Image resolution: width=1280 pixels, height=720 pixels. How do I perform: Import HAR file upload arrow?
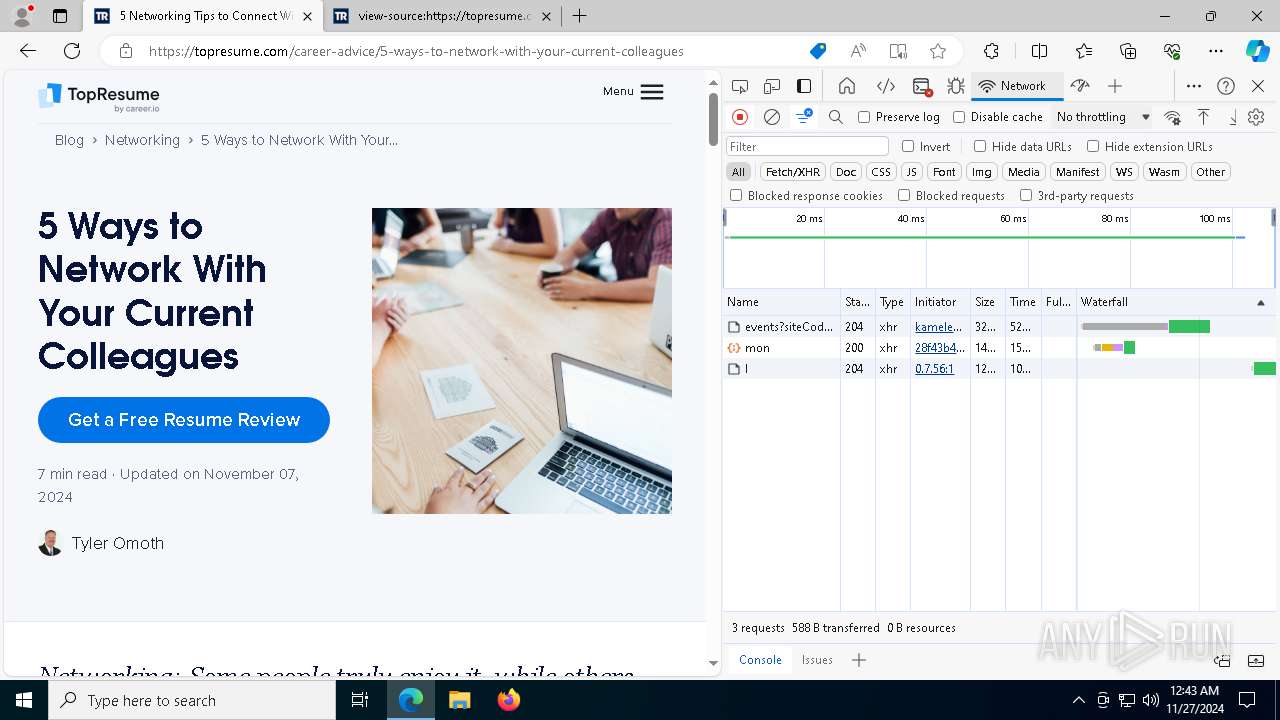click(x=1204, y=117)
